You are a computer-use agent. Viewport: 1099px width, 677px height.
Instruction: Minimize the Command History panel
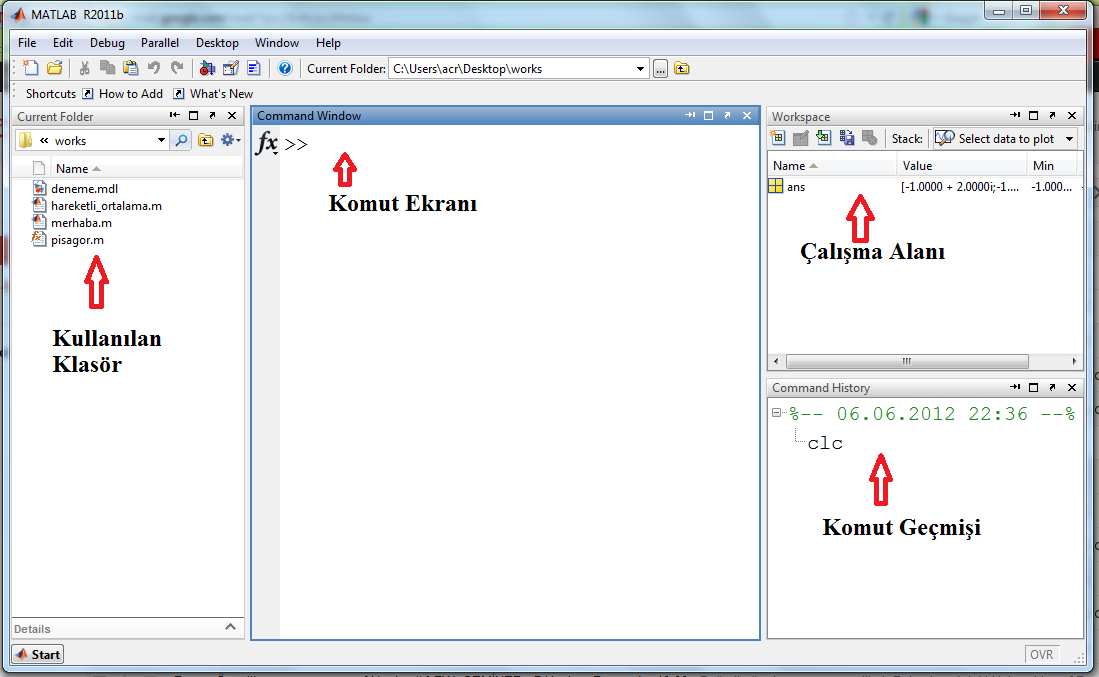[x=1015, y=387]
